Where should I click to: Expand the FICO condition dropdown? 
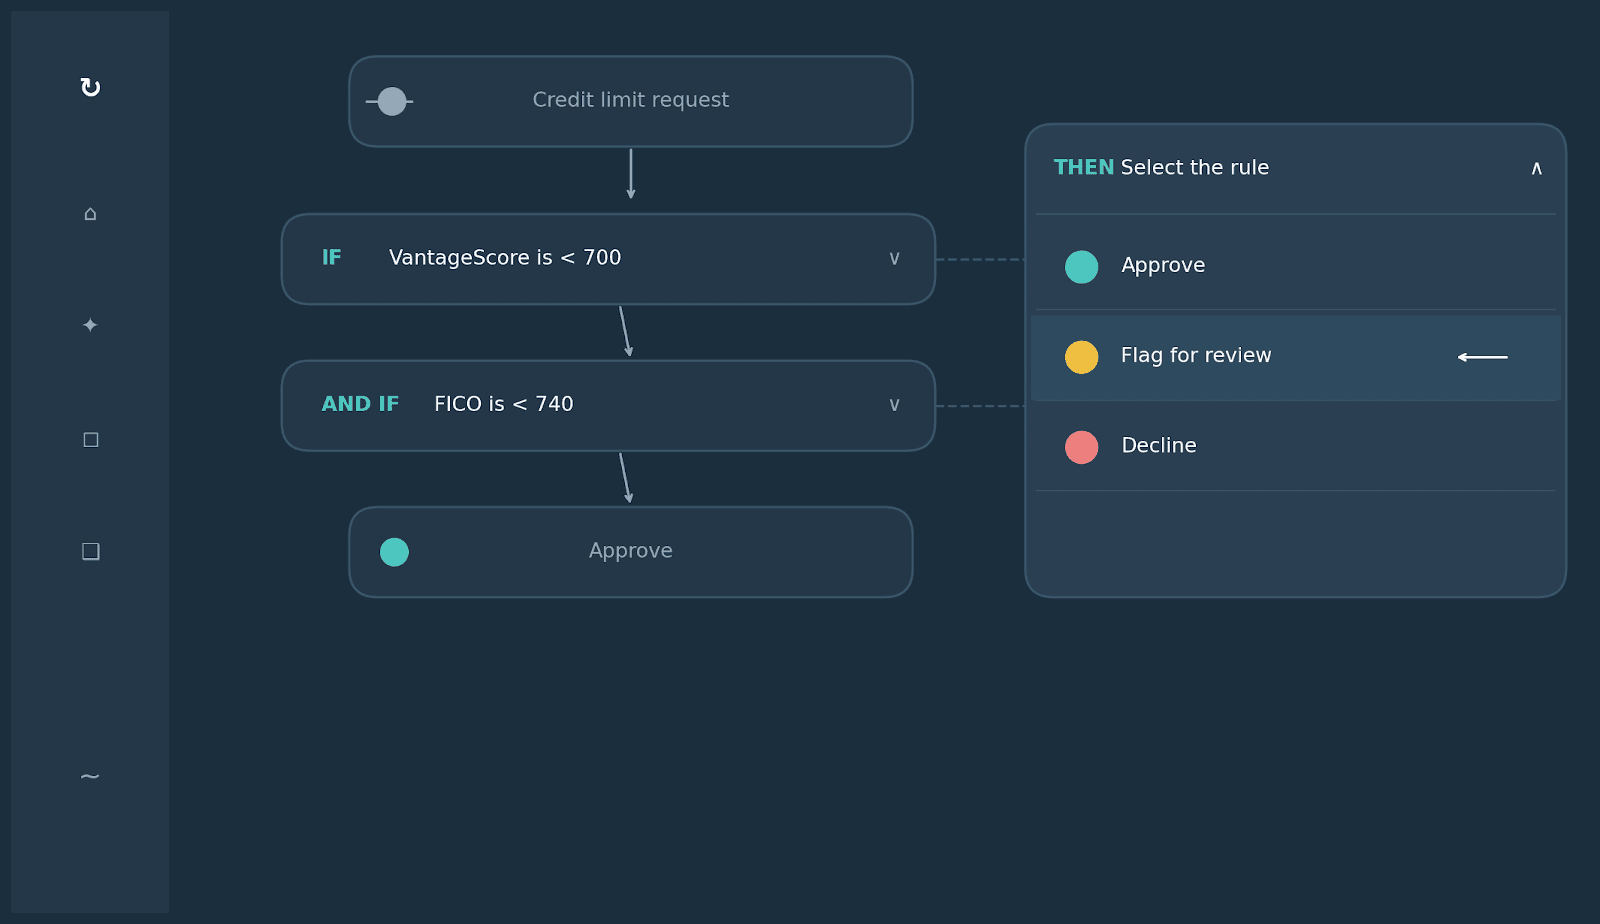[893, 404]
